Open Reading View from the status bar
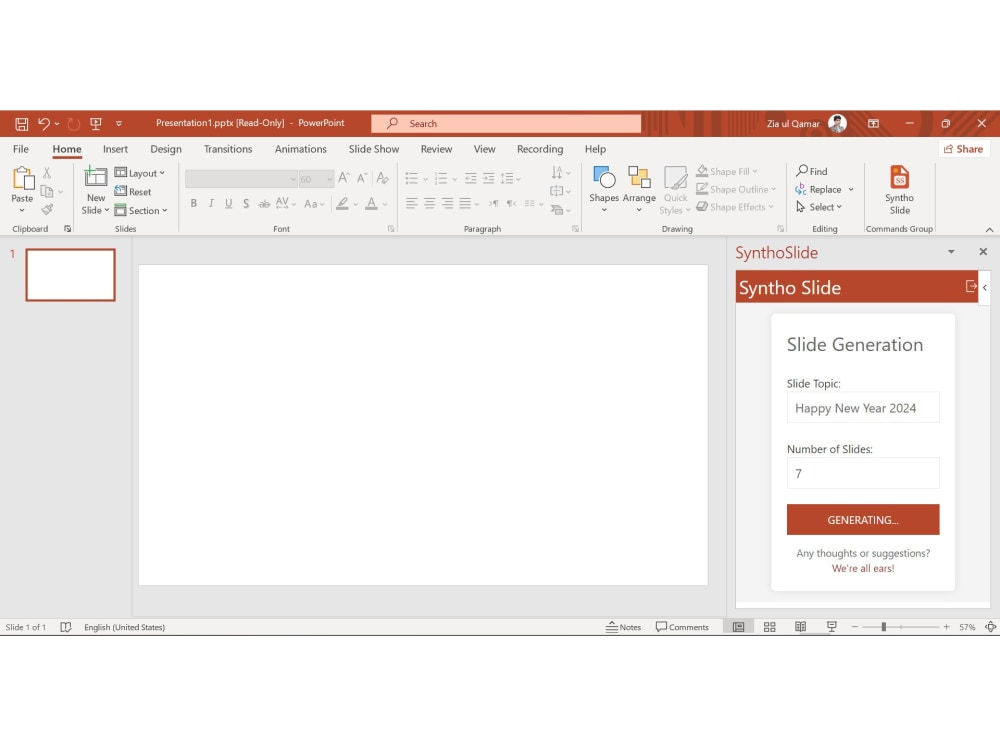 pos(800,626)
